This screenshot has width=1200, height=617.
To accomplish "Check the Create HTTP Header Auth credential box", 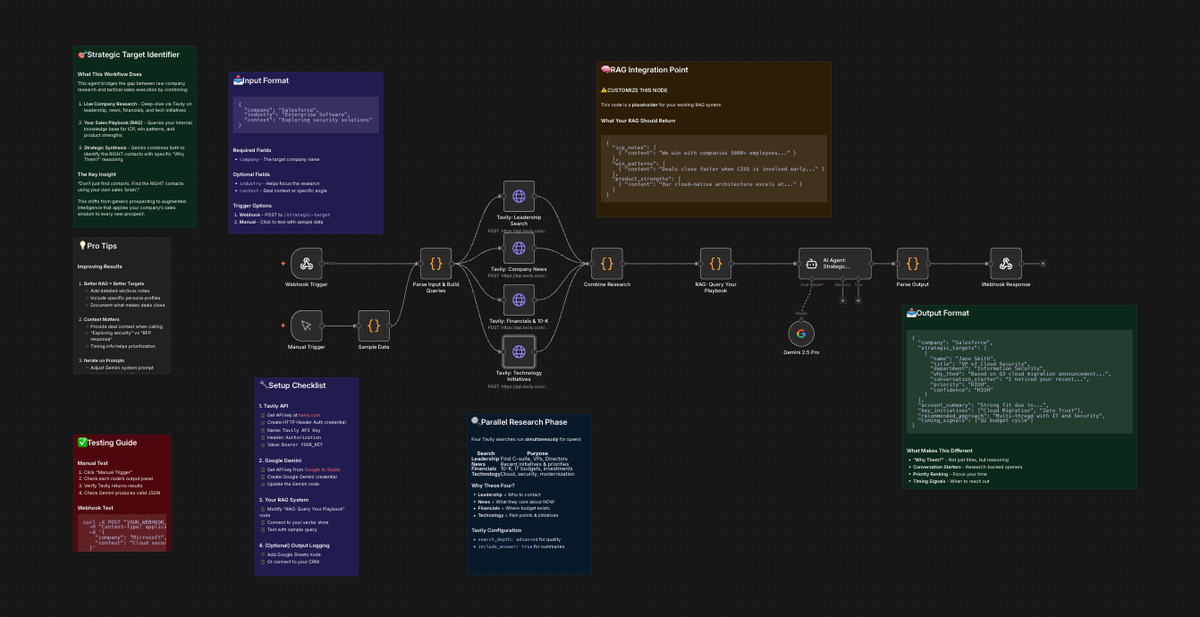I will coord(263,422).
